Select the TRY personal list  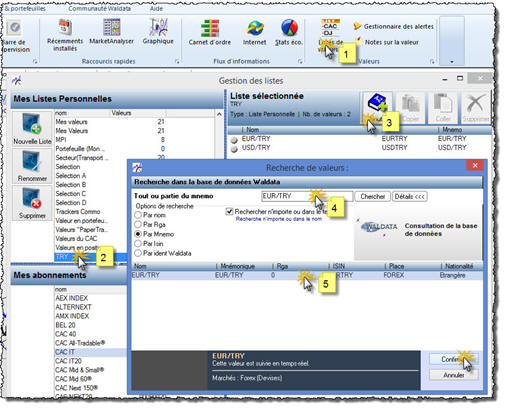[91, 257]
